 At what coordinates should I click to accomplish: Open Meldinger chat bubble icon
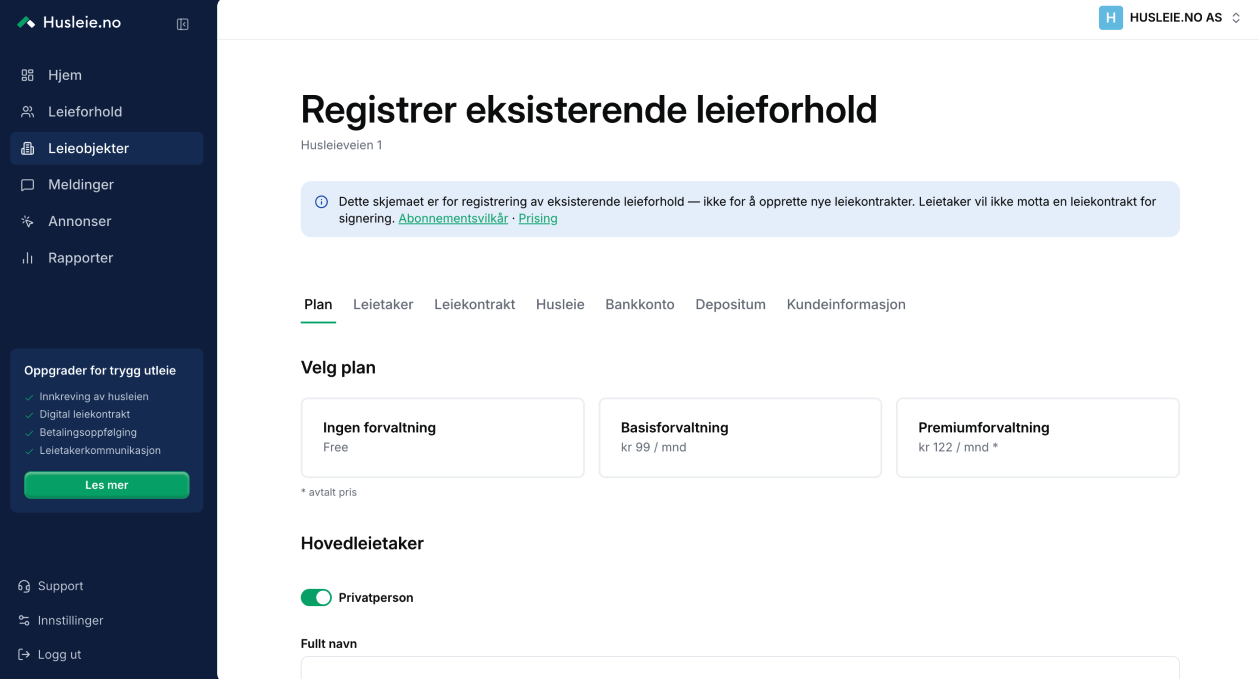[28, 184]
